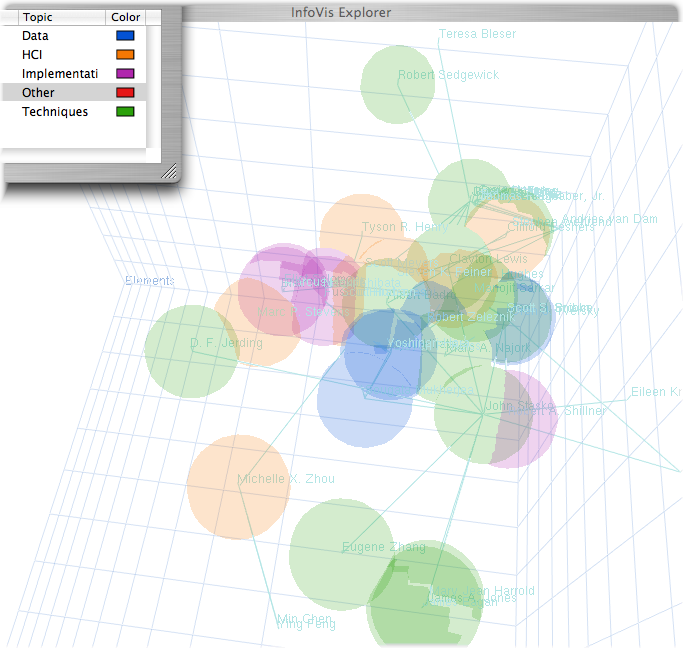Image resolution: width=683 pixels, height=648 pixels.
Task: Click the legend panel resize grip
Action: pos(169,172)
